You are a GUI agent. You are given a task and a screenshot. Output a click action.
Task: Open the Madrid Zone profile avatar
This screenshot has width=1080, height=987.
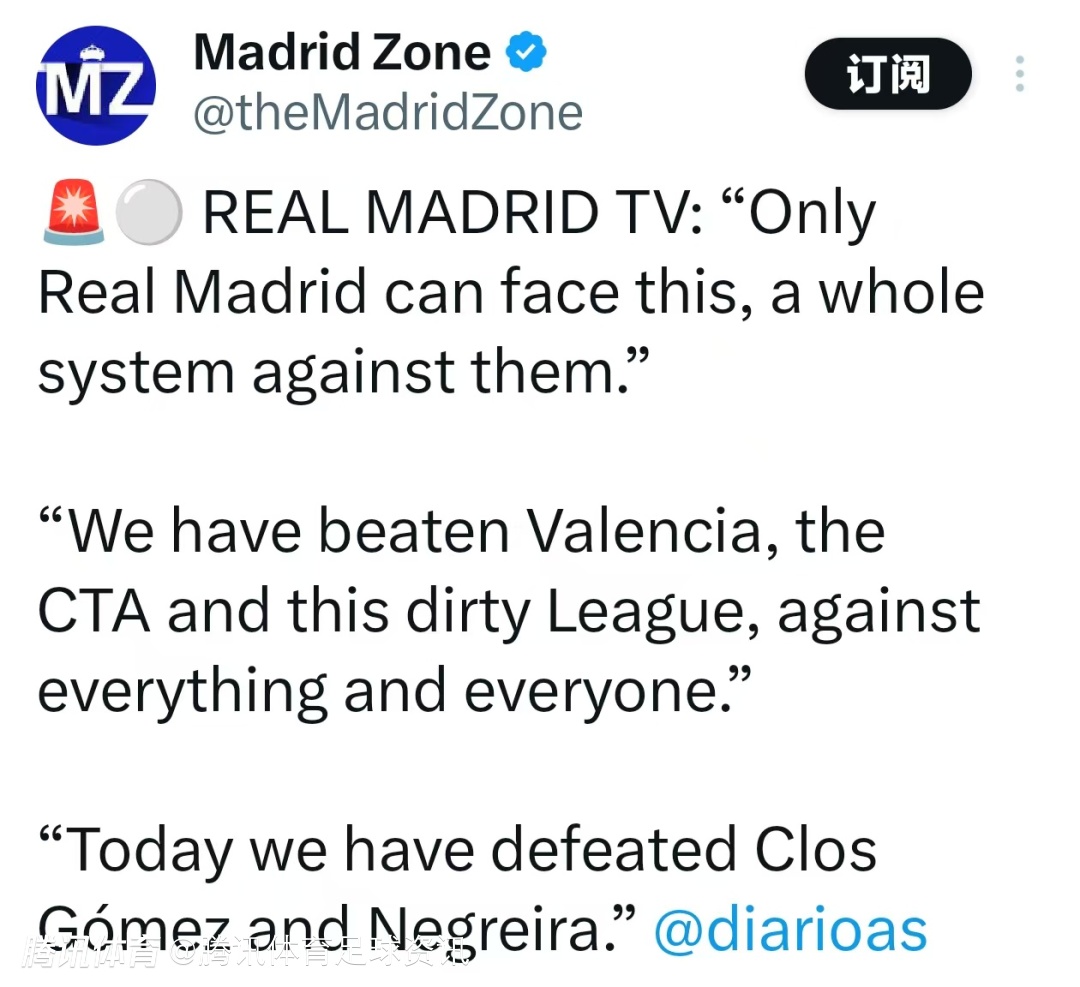tap(96, 85)
